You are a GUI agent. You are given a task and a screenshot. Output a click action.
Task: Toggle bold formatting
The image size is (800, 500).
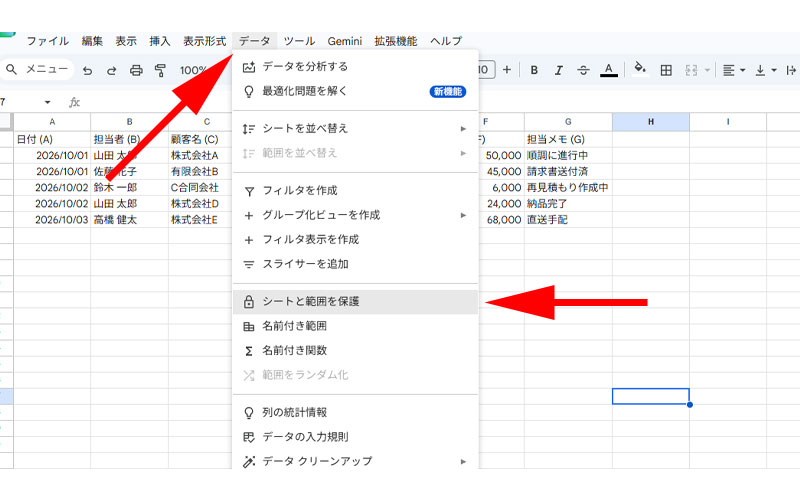pyautogui.click(x=534, y=70)
